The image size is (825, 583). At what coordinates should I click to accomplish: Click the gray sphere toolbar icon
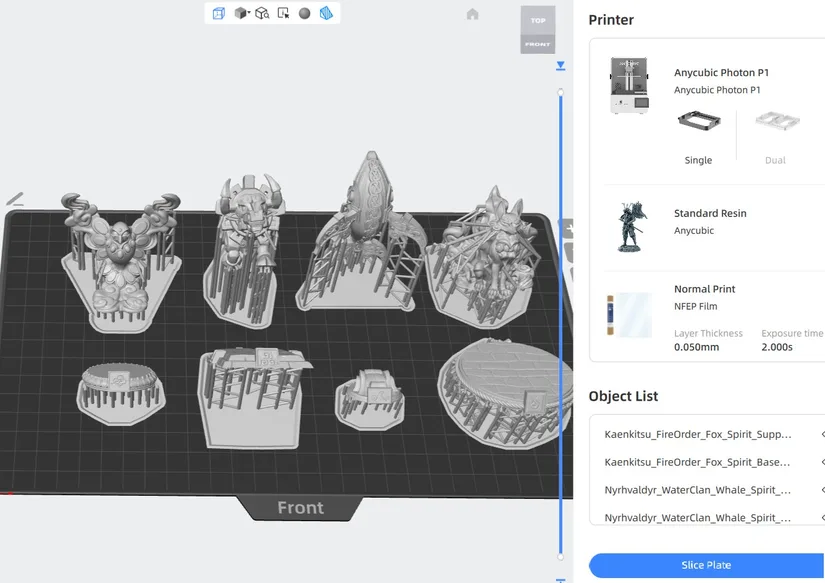click(x=304, y=13)
